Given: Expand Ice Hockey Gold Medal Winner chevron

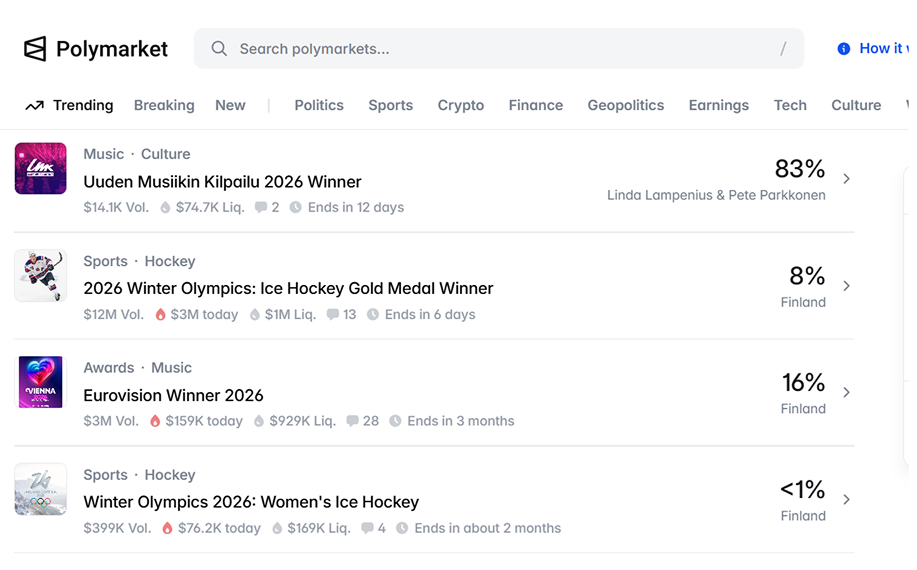Looking at the screenshot, I should [x=846, y=286].
